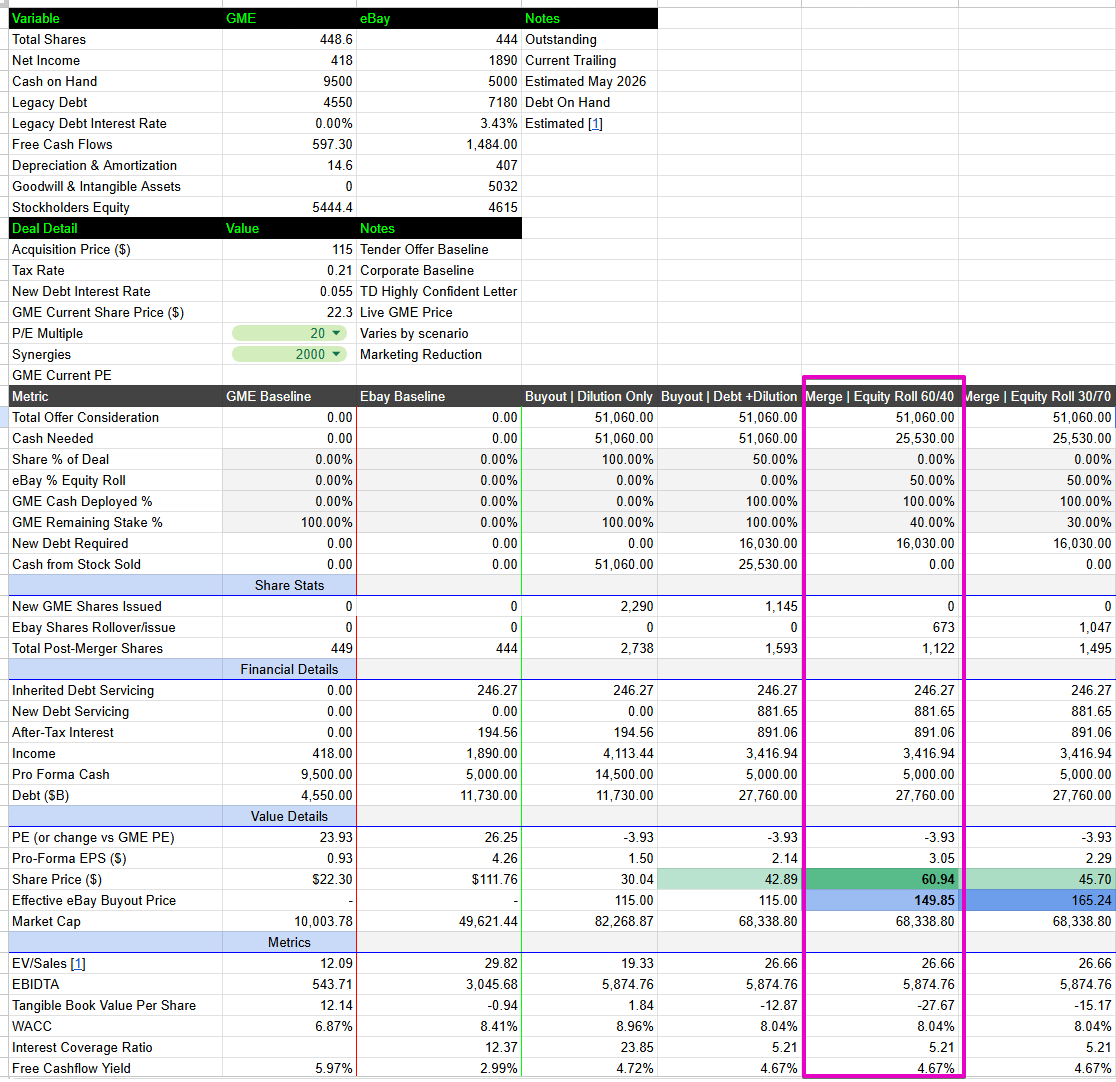Image resolution: width=1116 pixels, height=1082 pixels.
Task: Select the Interest Coverage Ratio value 12.37
Action: [438, 1047]
